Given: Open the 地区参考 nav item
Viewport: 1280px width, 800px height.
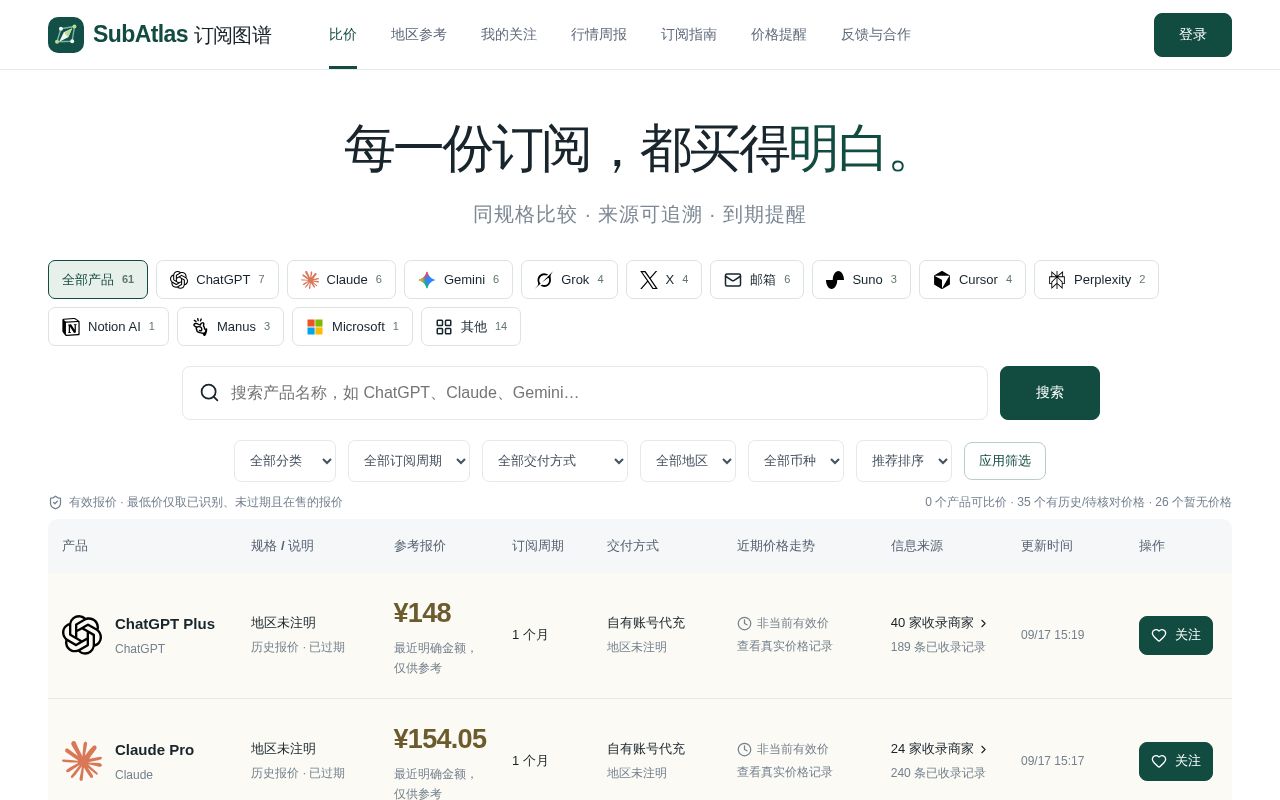Looking at the screenshot, I should tap(419, 35).
